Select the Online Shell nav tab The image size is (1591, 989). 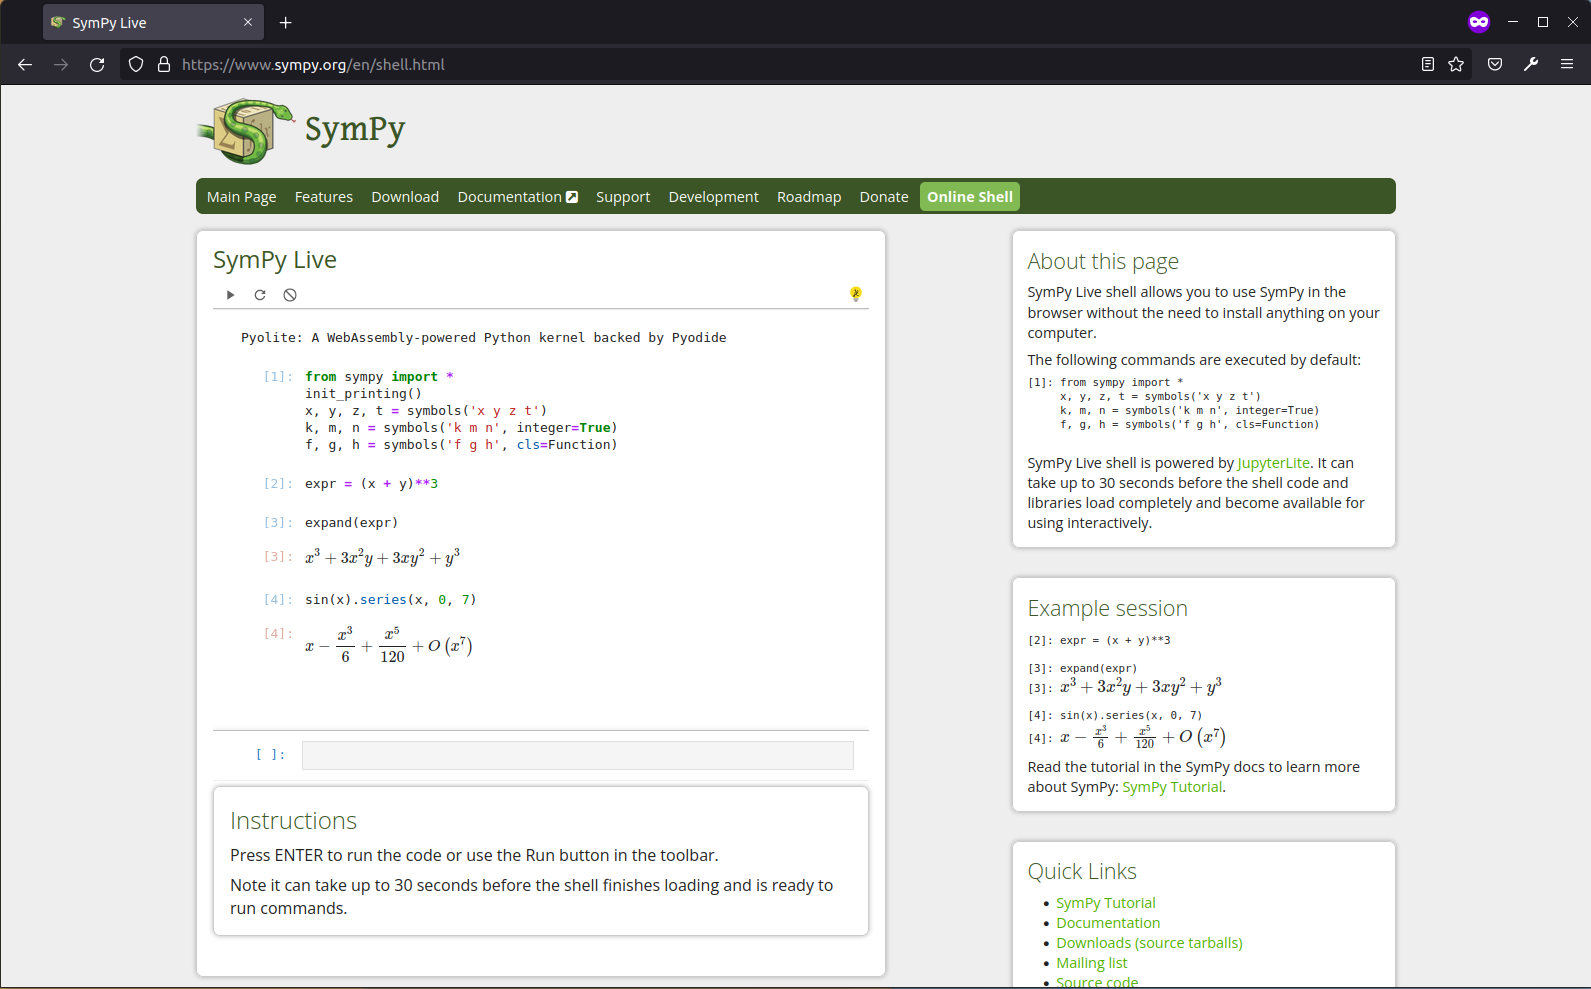point(970,197)
